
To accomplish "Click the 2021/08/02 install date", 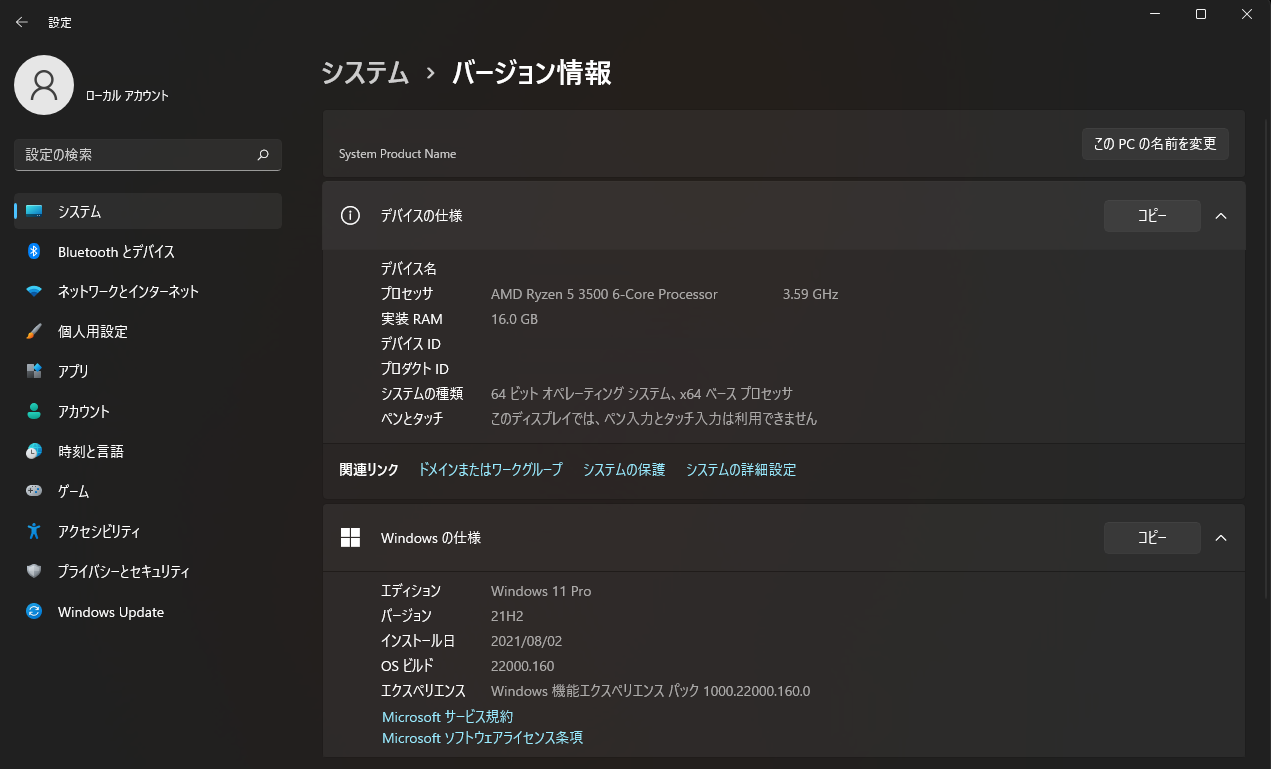I will (526, 641).
